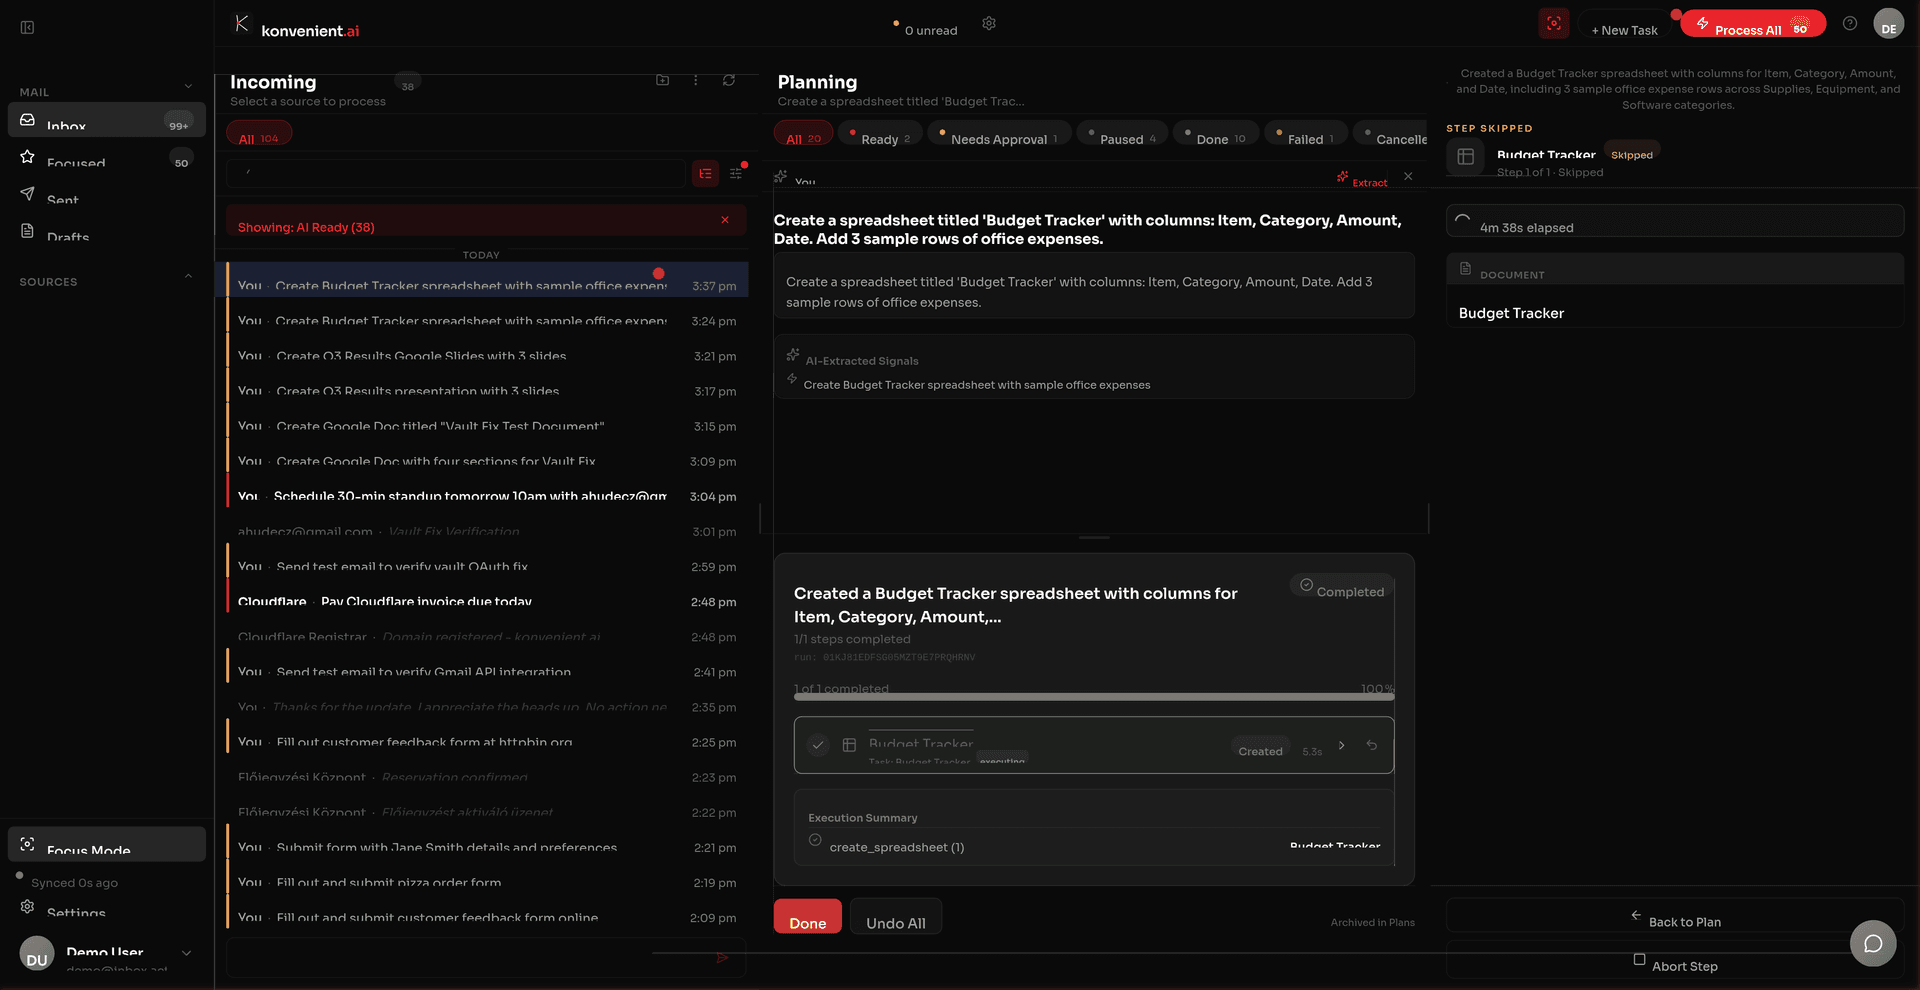Collapse the MAIL section in the sidebar
Screen dimensions: 1920x990
pos(188,86)
